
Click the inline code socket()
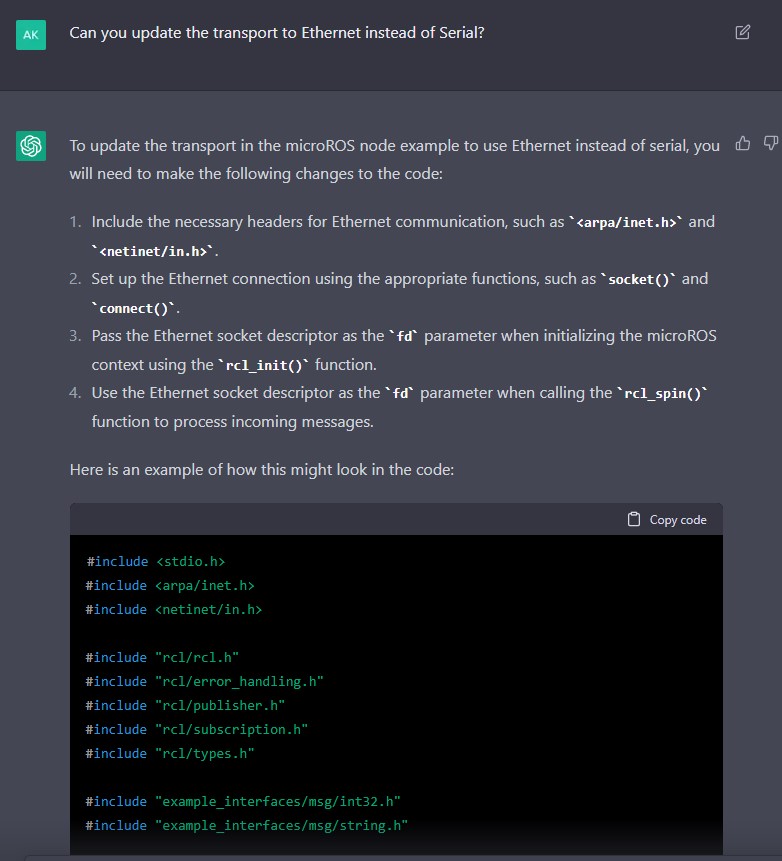coord(638,279)
